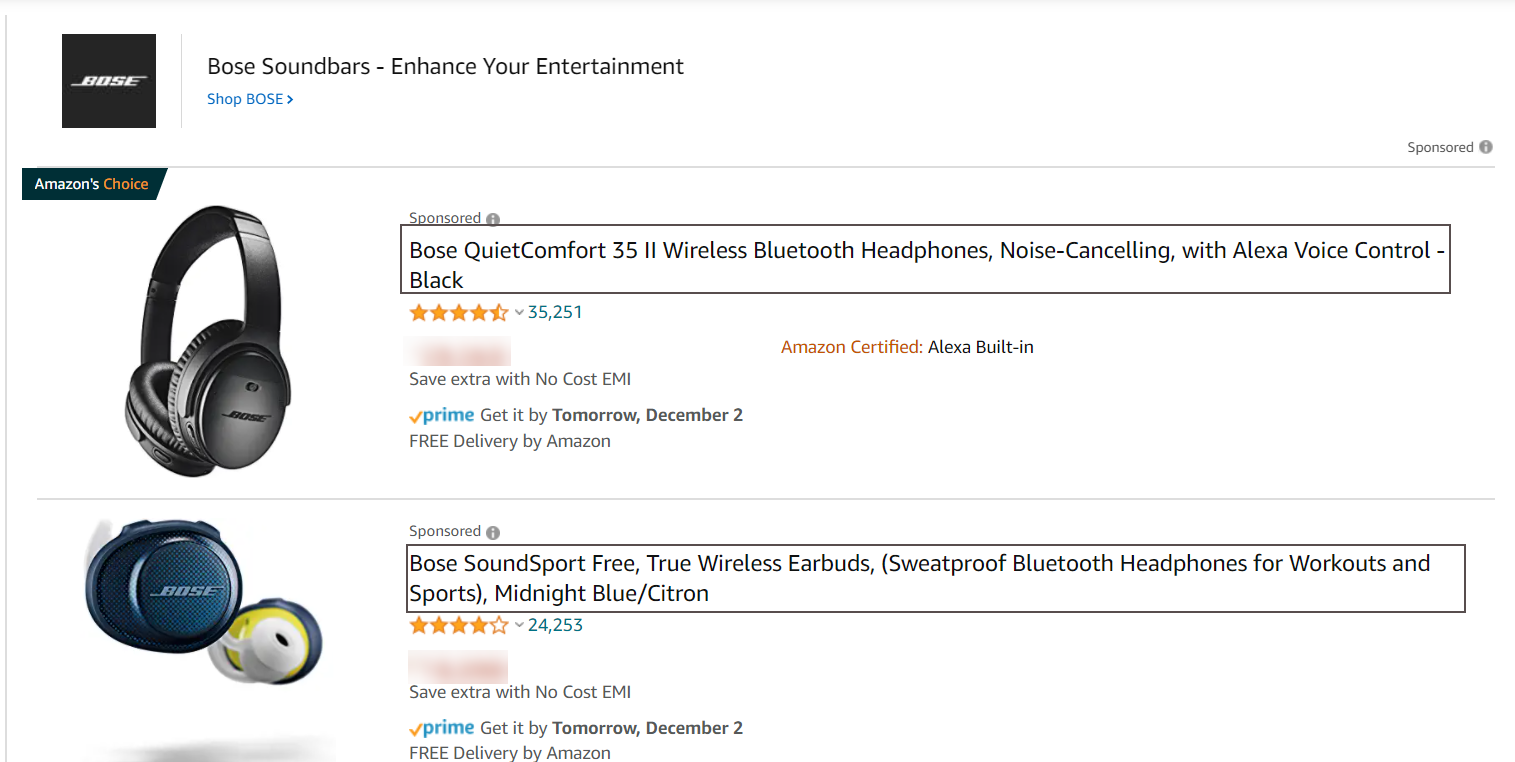
Task: Open the info icon beside the banner's Sponsored label
Action: point(1486,147)
